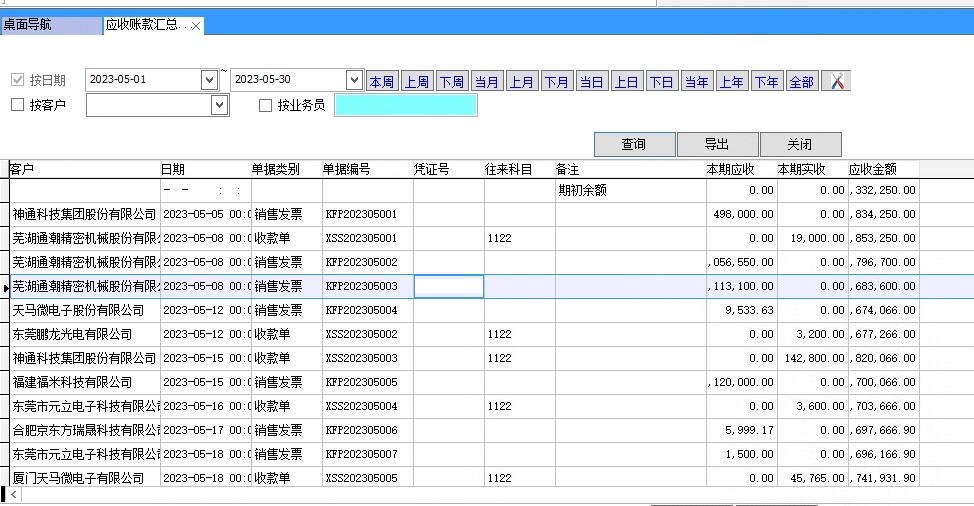
Task: Toggle the 按日期 checkbox
Action: click(x=17, y=80)
